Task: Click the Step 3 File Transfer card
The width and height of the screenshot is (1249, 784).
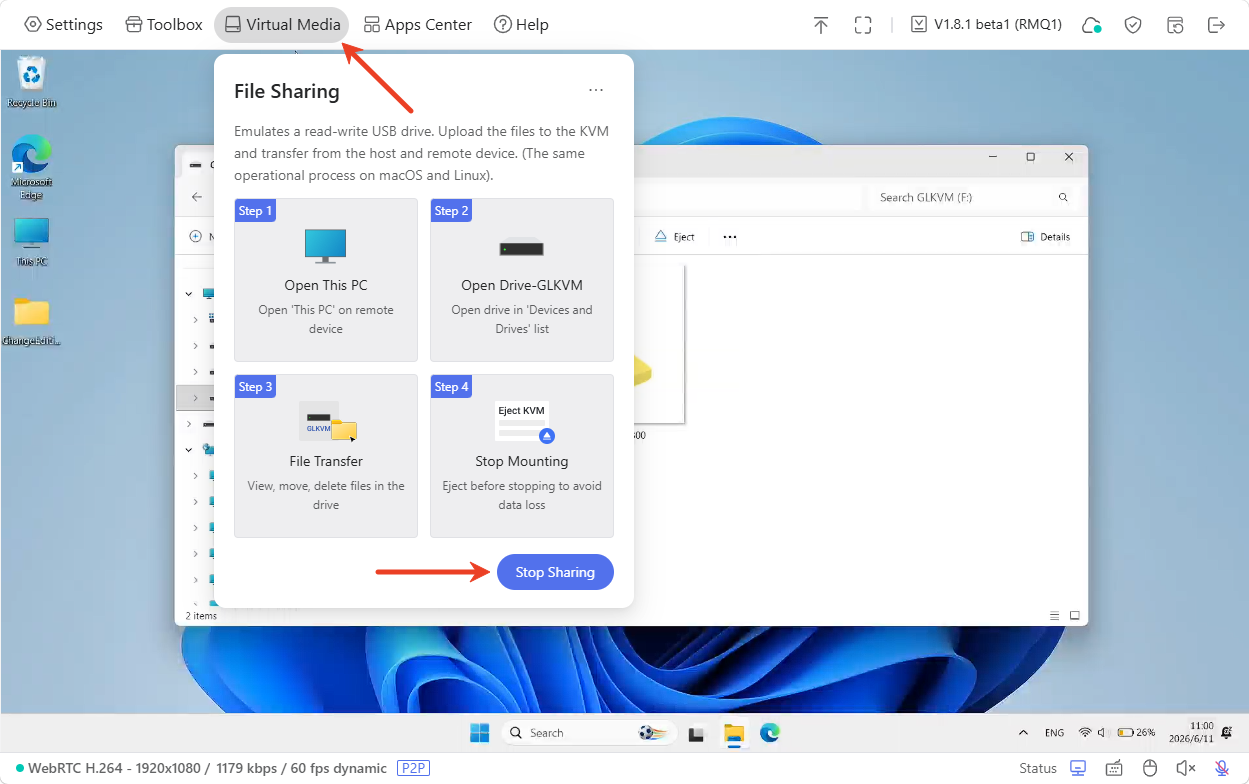Action: (x=326, y=456)
